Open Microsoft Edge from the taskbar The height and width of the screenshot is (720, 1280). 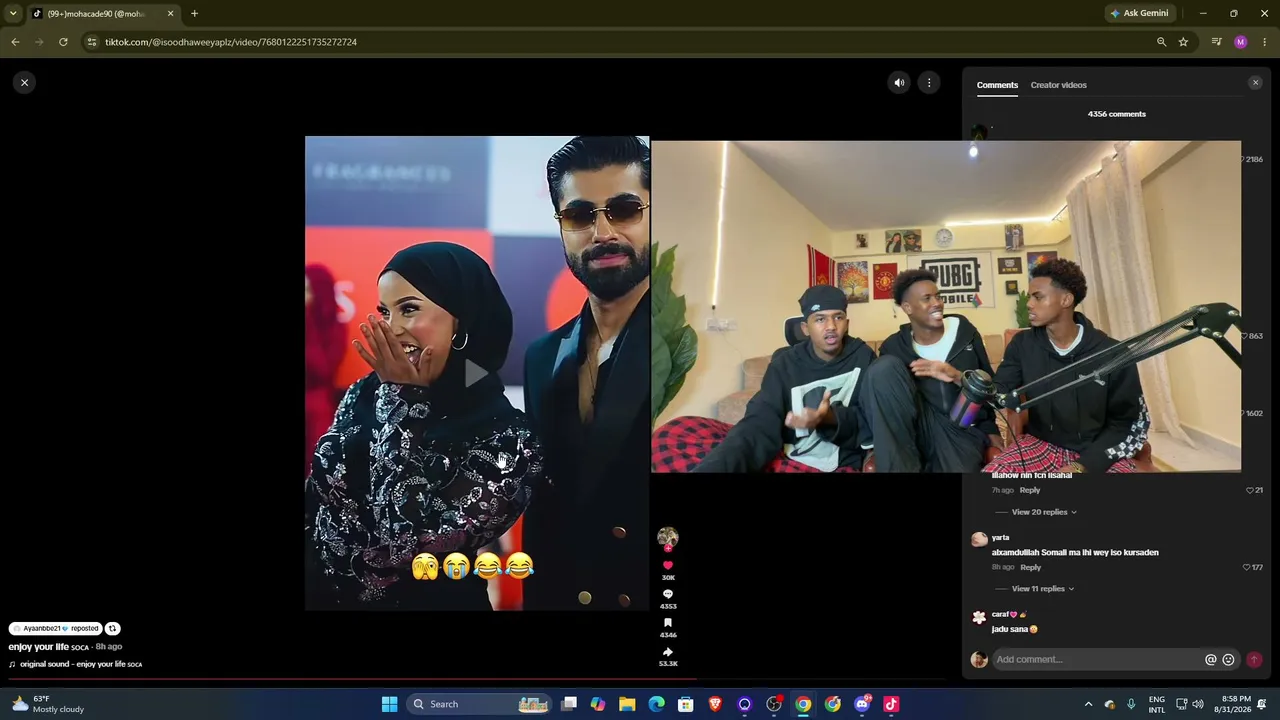[656, 704]
